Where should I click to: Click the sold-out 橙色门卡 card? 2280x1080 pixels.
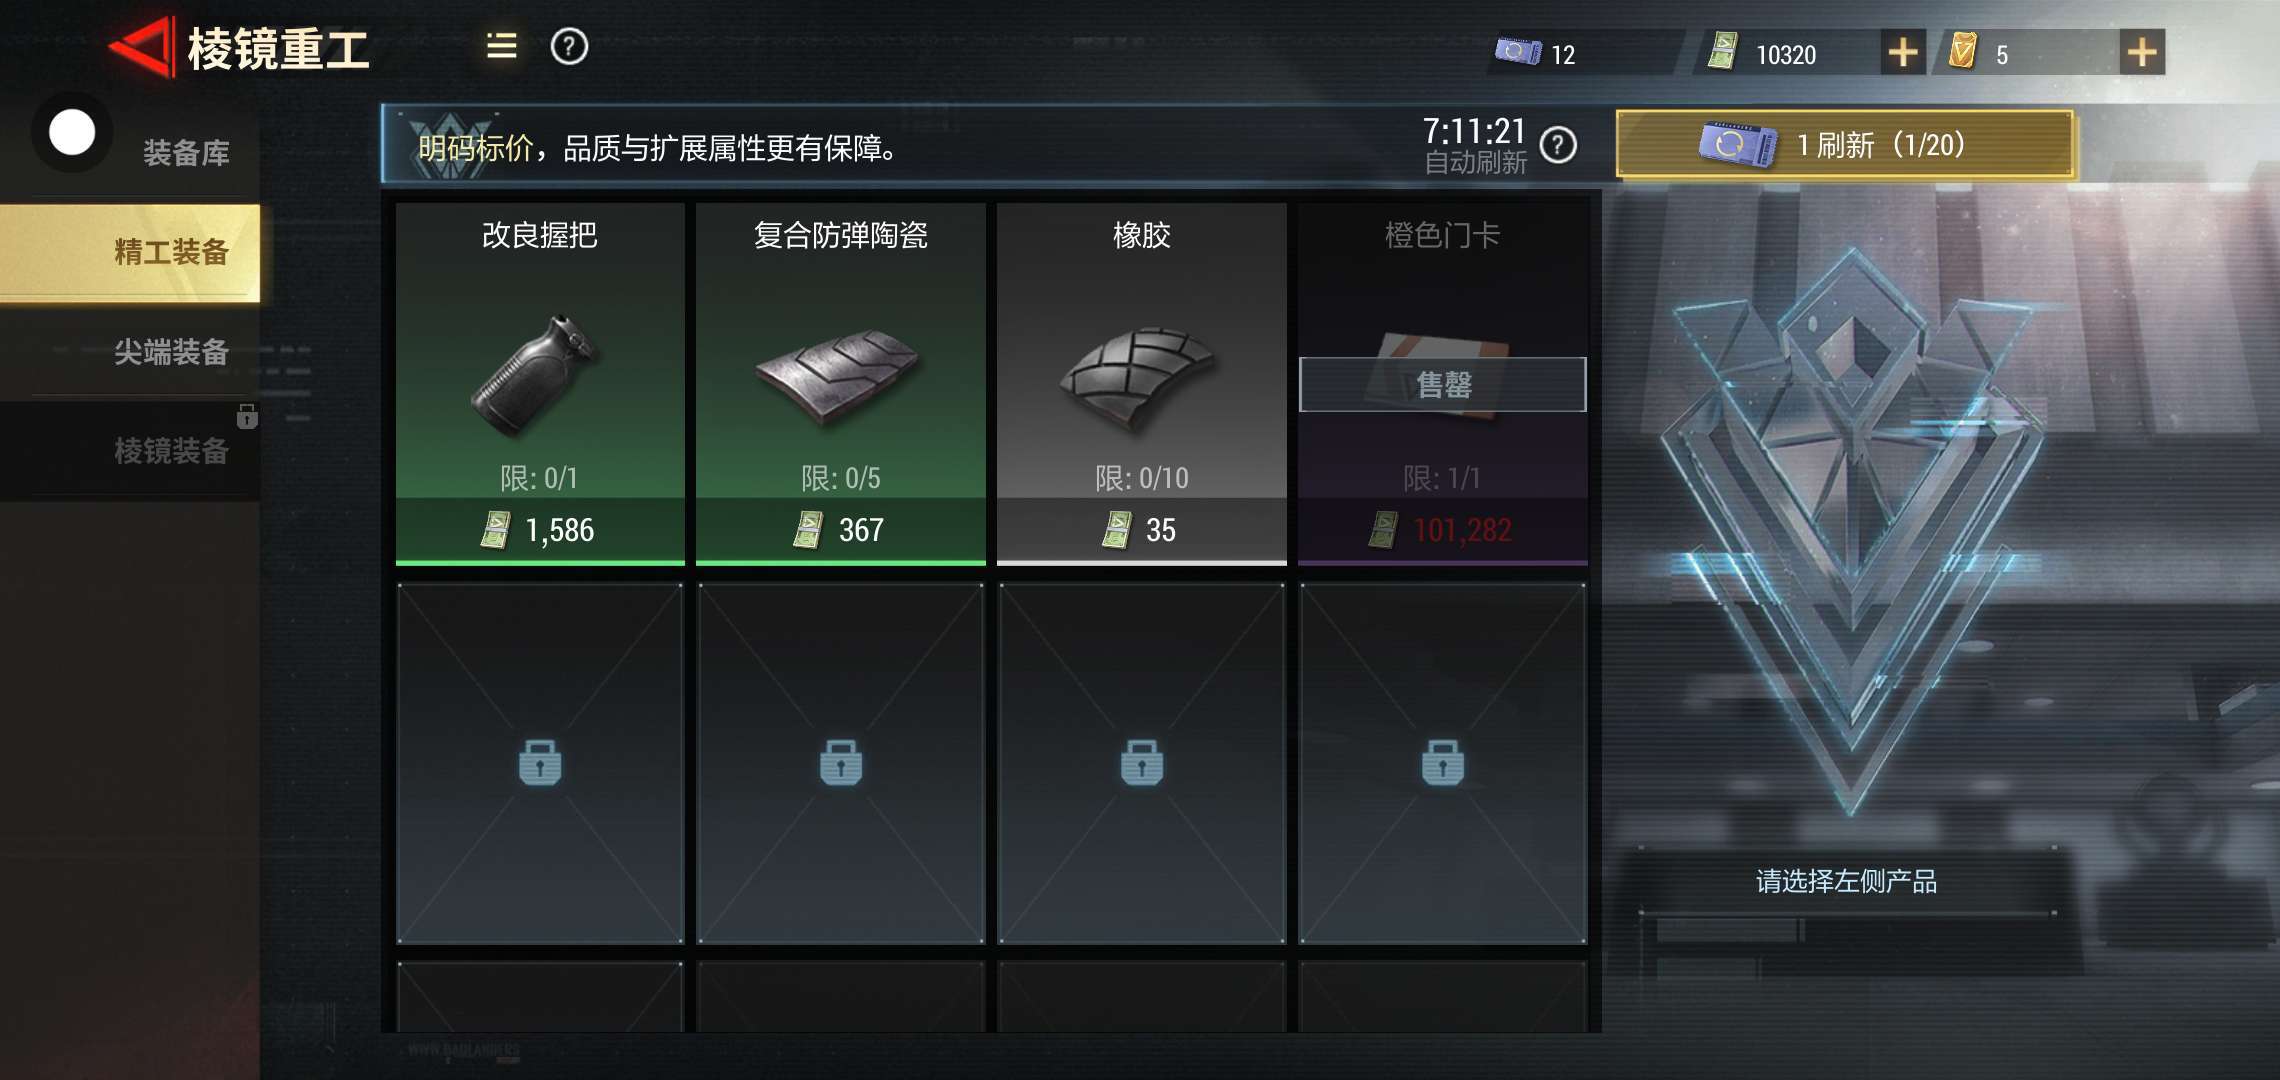coord(1443,383)
